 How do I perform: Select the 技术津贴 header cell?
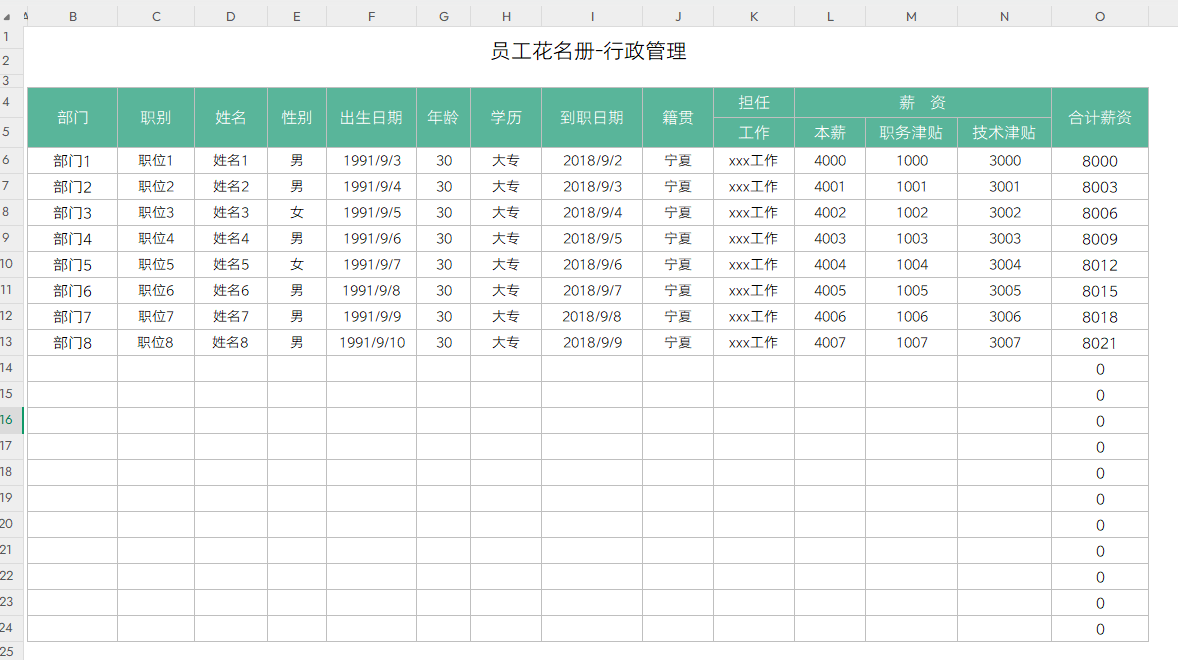point(1003,131)
